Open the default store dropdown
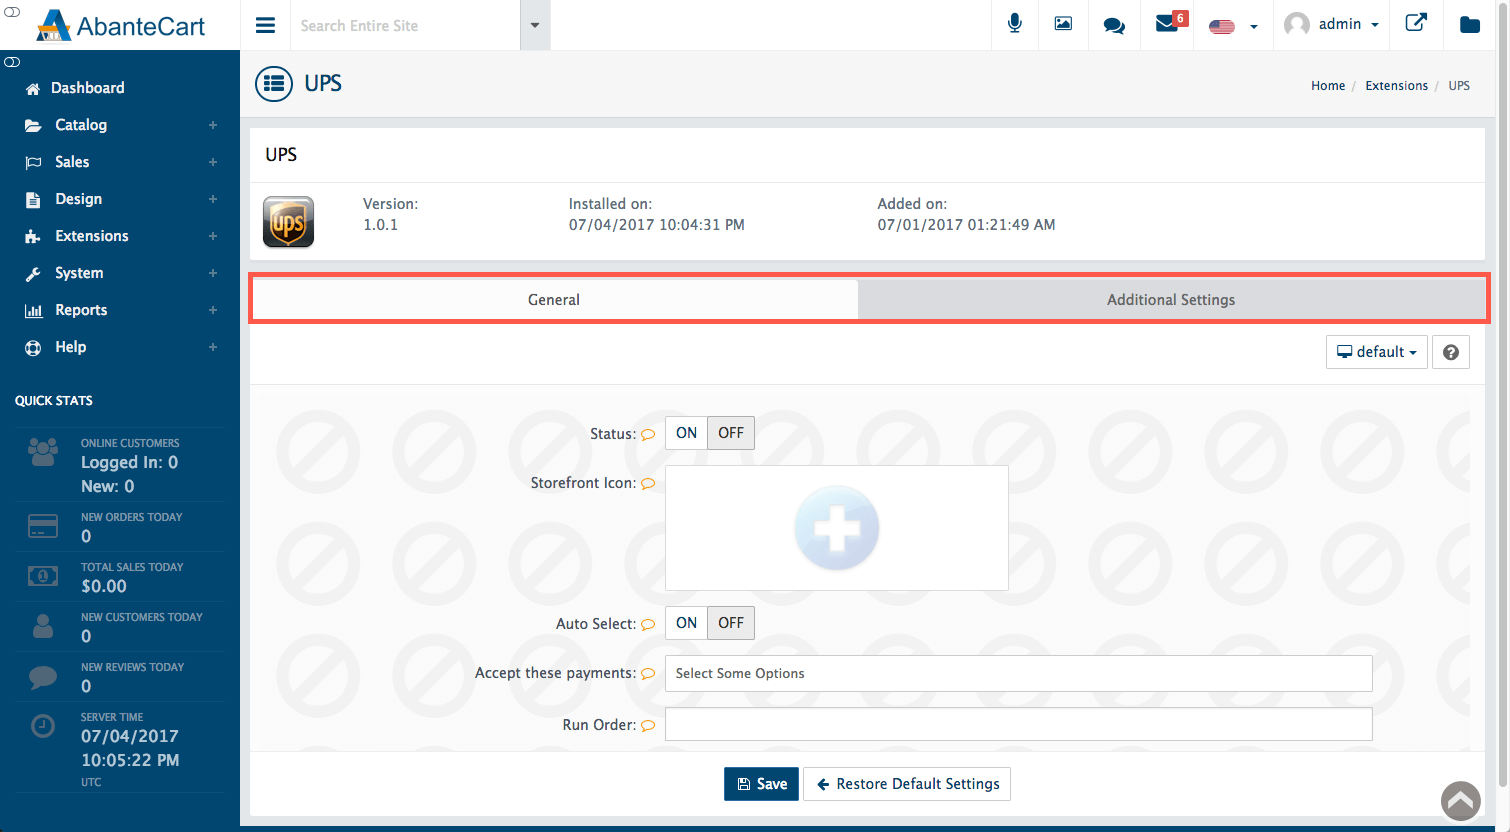 [x=1377, y=352]
